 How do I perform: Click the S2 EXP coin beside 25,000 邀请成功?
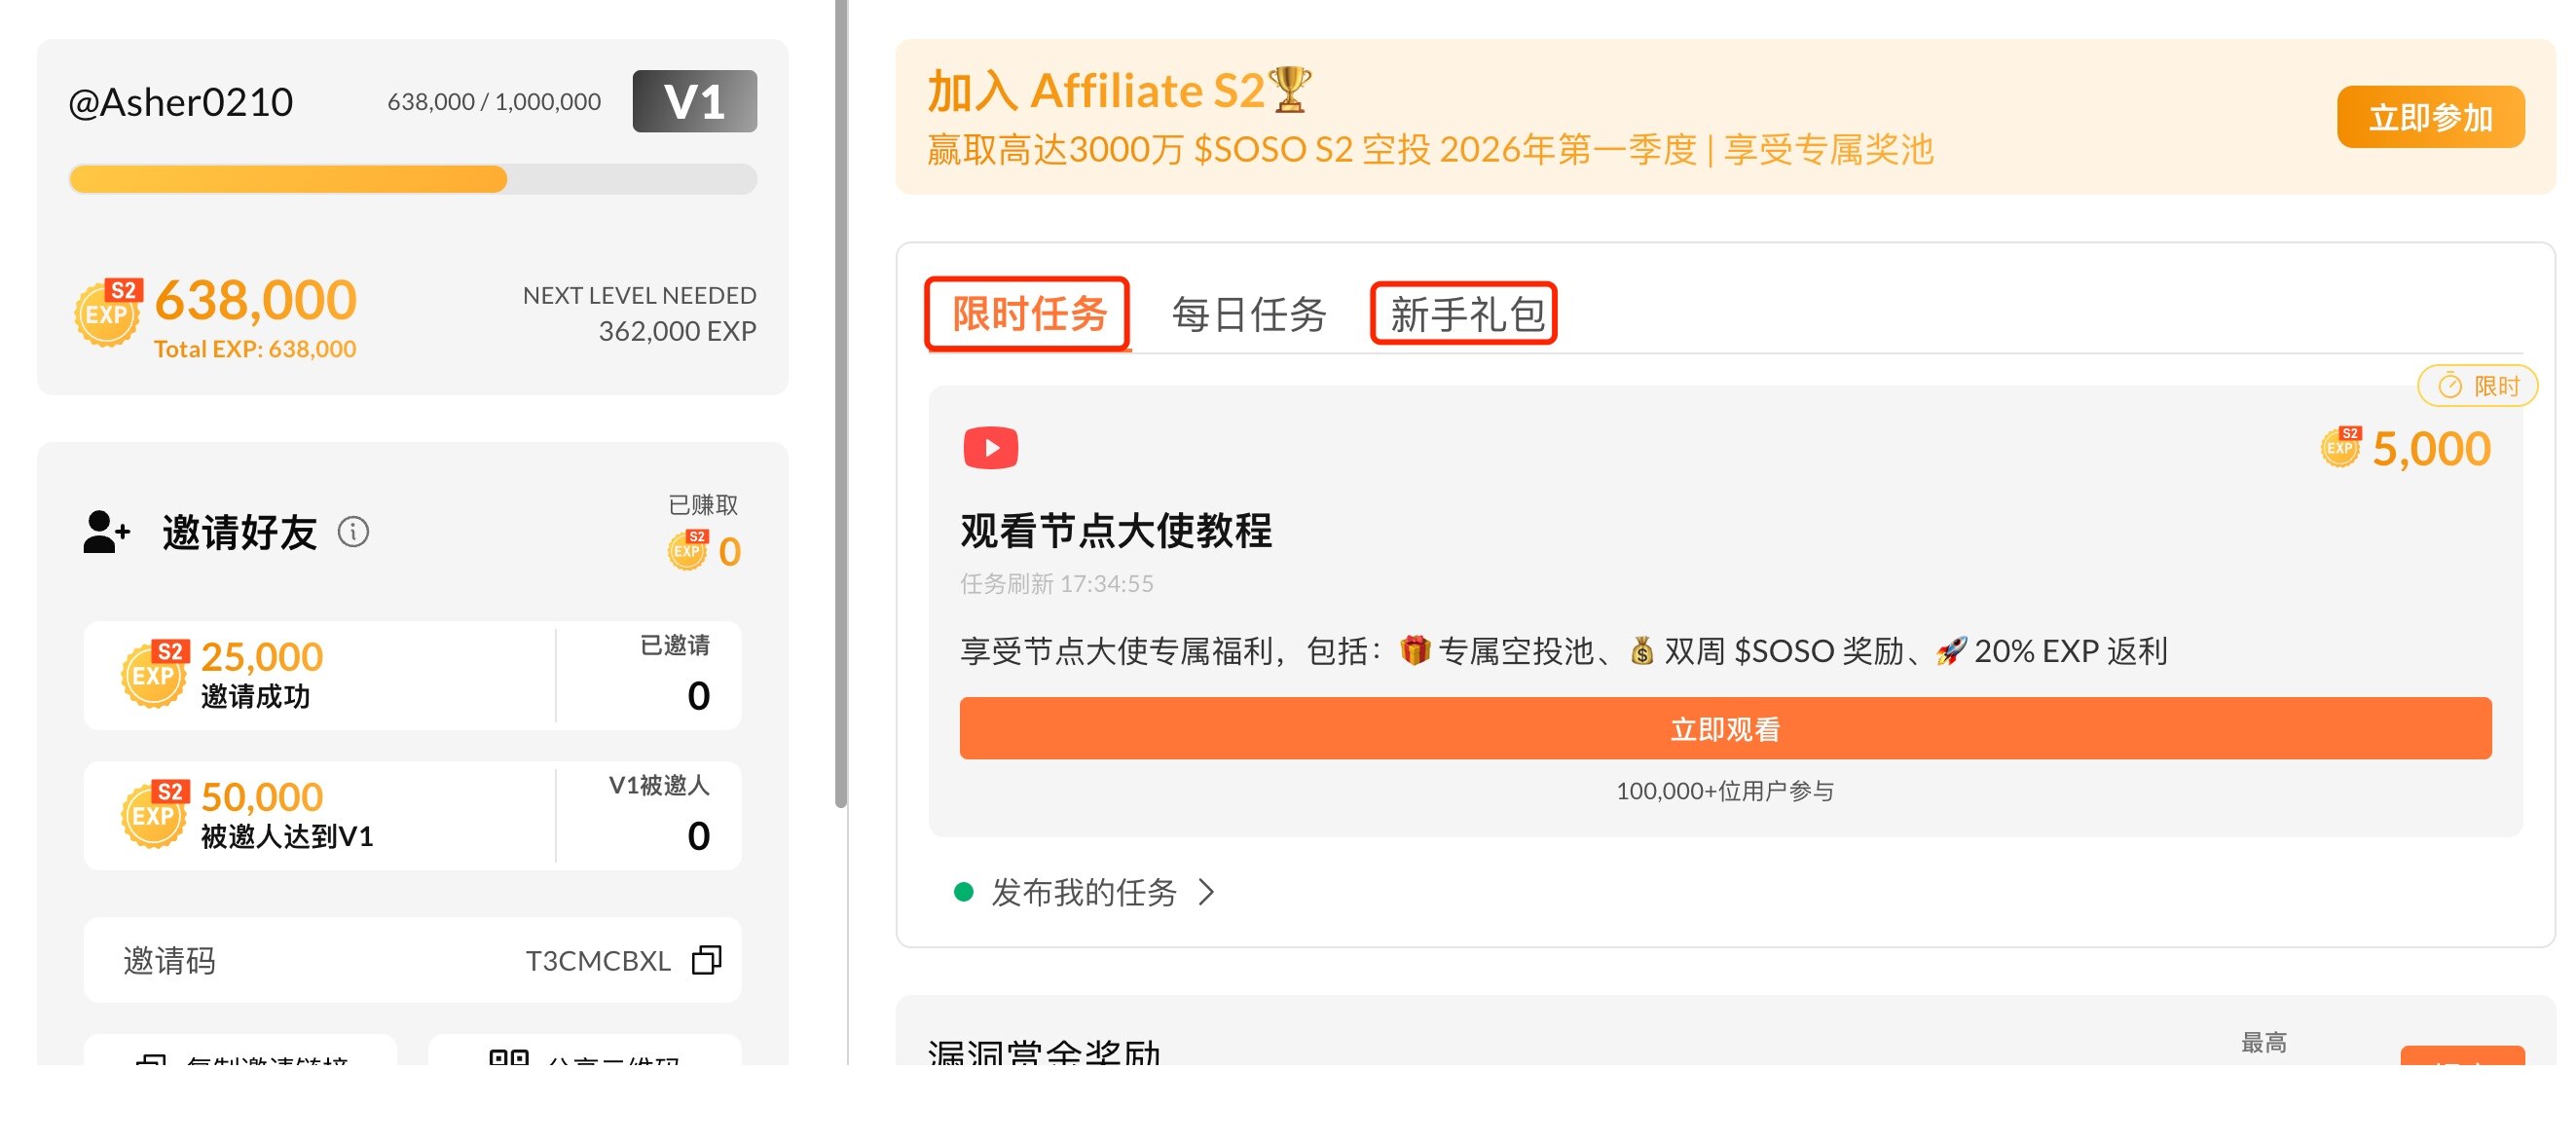click(153, 673)
